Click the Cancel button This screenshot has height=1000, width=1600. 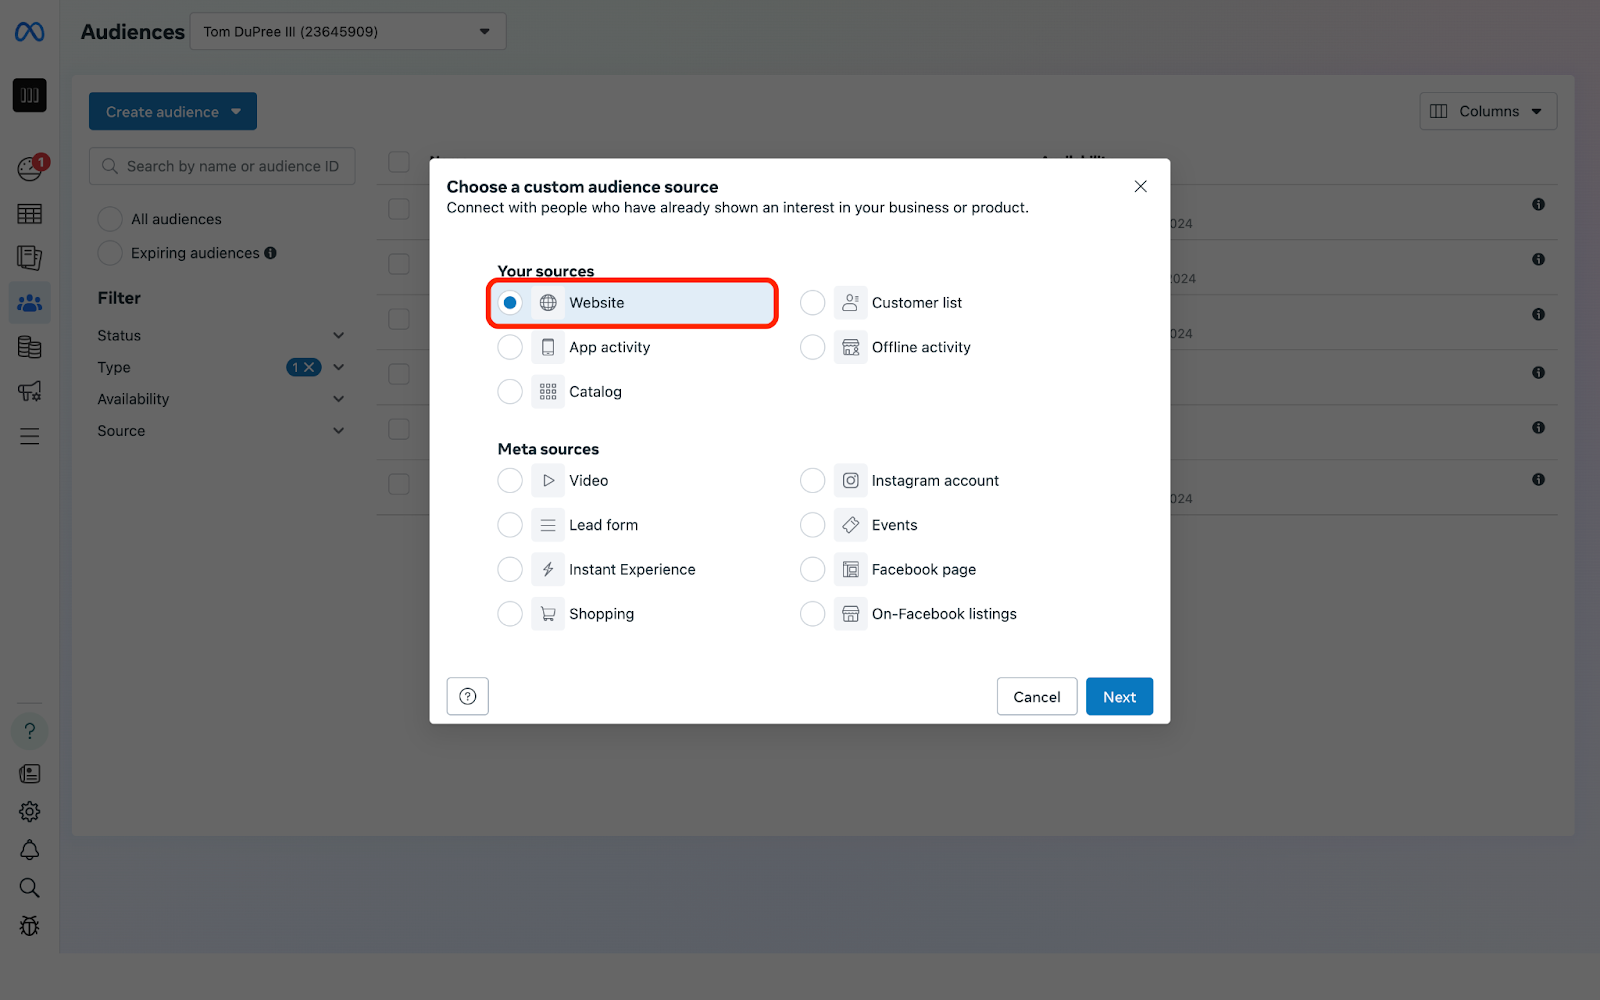(1037, 697)
